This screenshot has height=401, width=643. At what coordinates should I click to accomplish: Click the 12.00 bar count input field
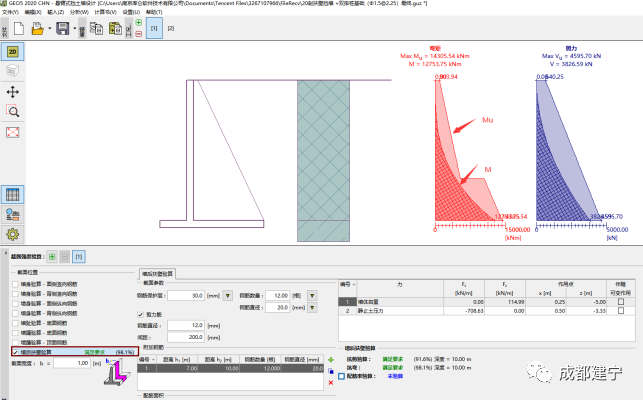coord(278,296)
